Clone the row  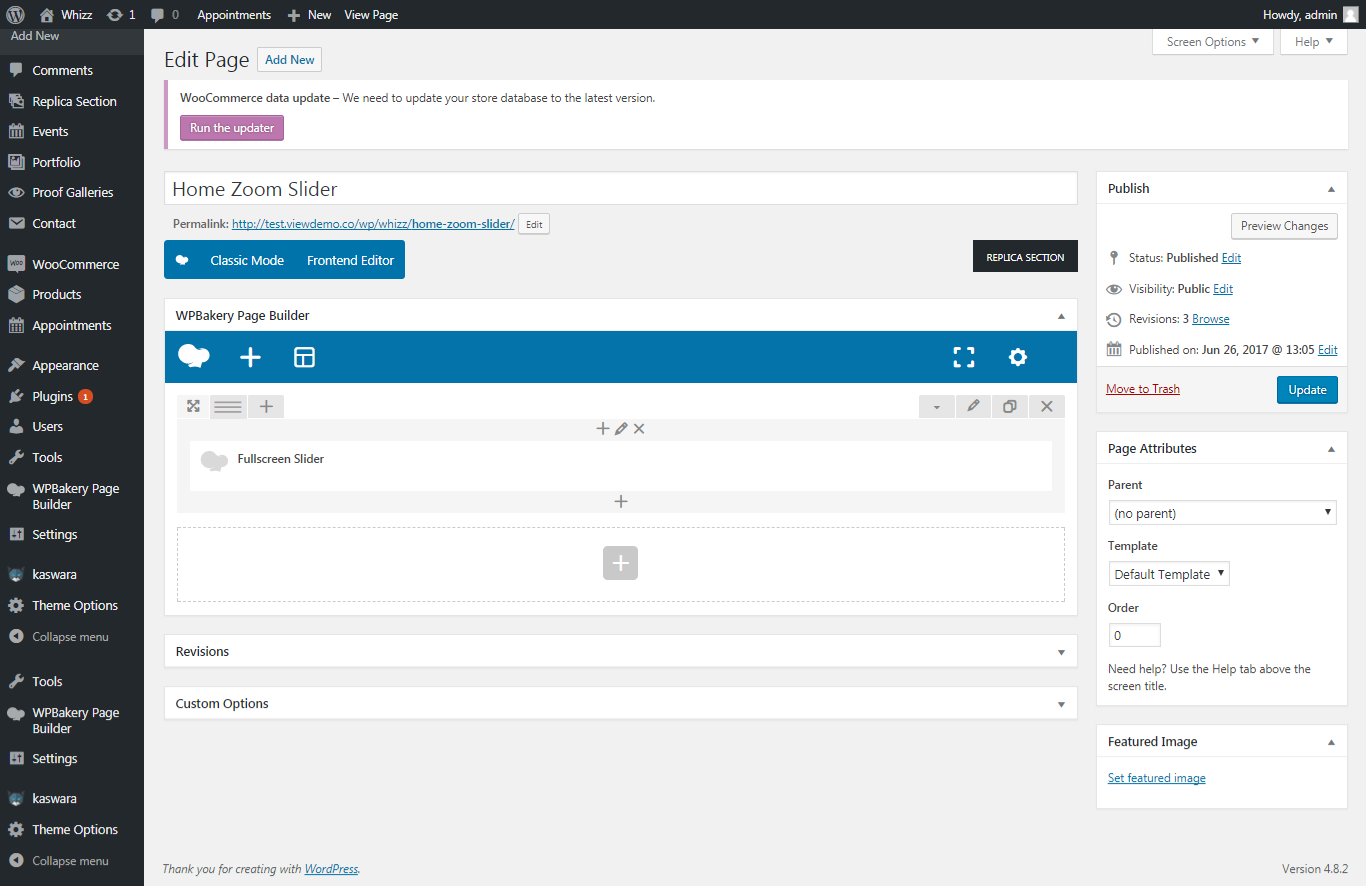[1010, 406]
